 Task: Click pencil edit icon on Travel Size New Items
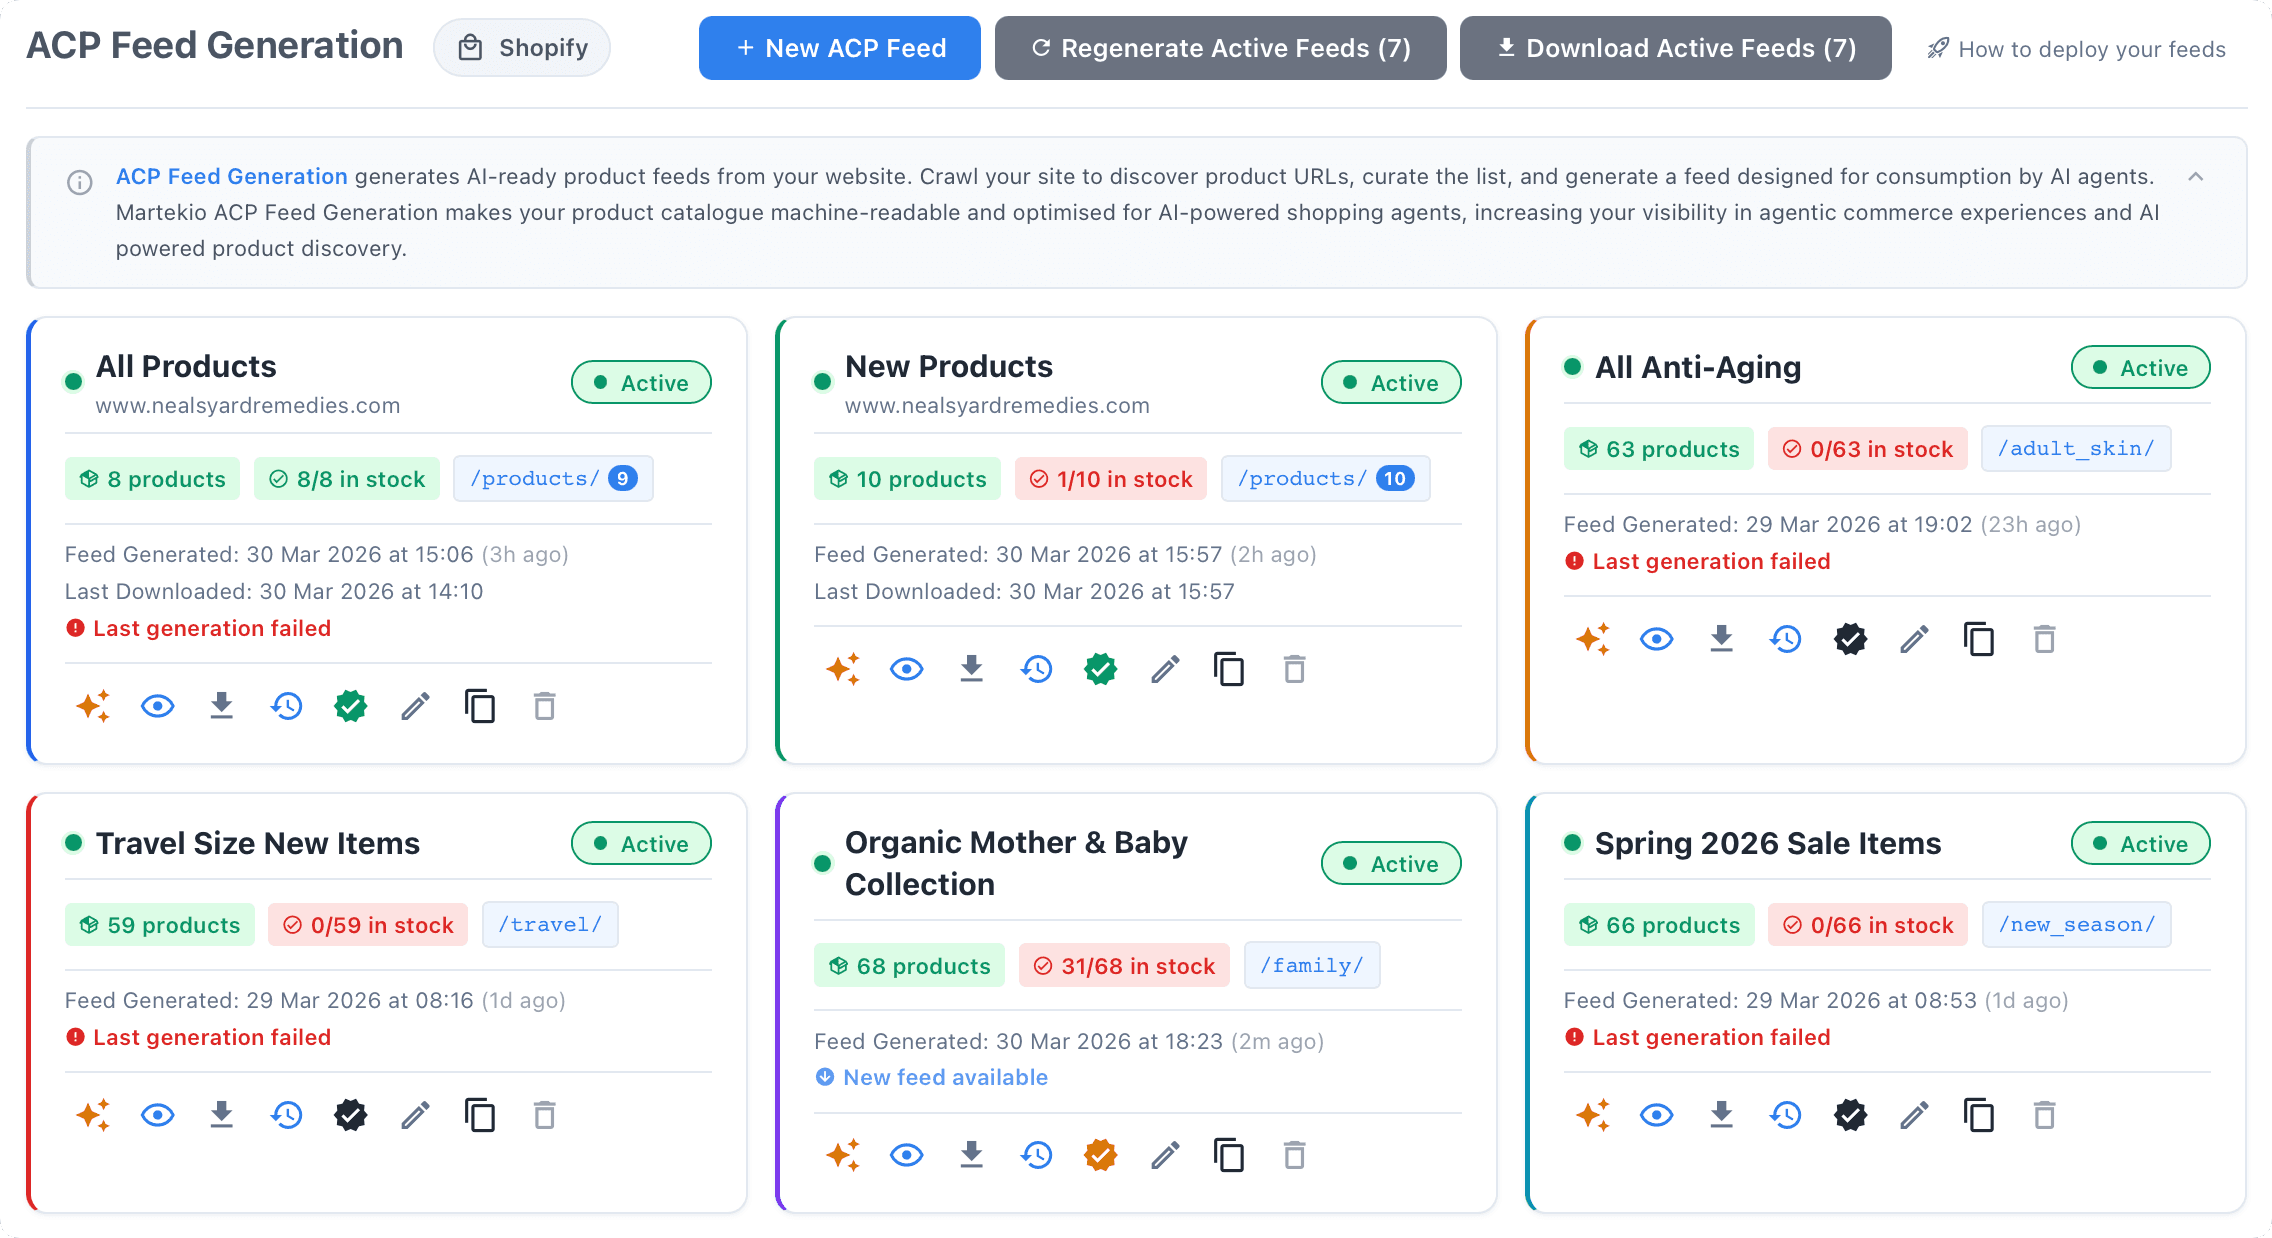415,1115
